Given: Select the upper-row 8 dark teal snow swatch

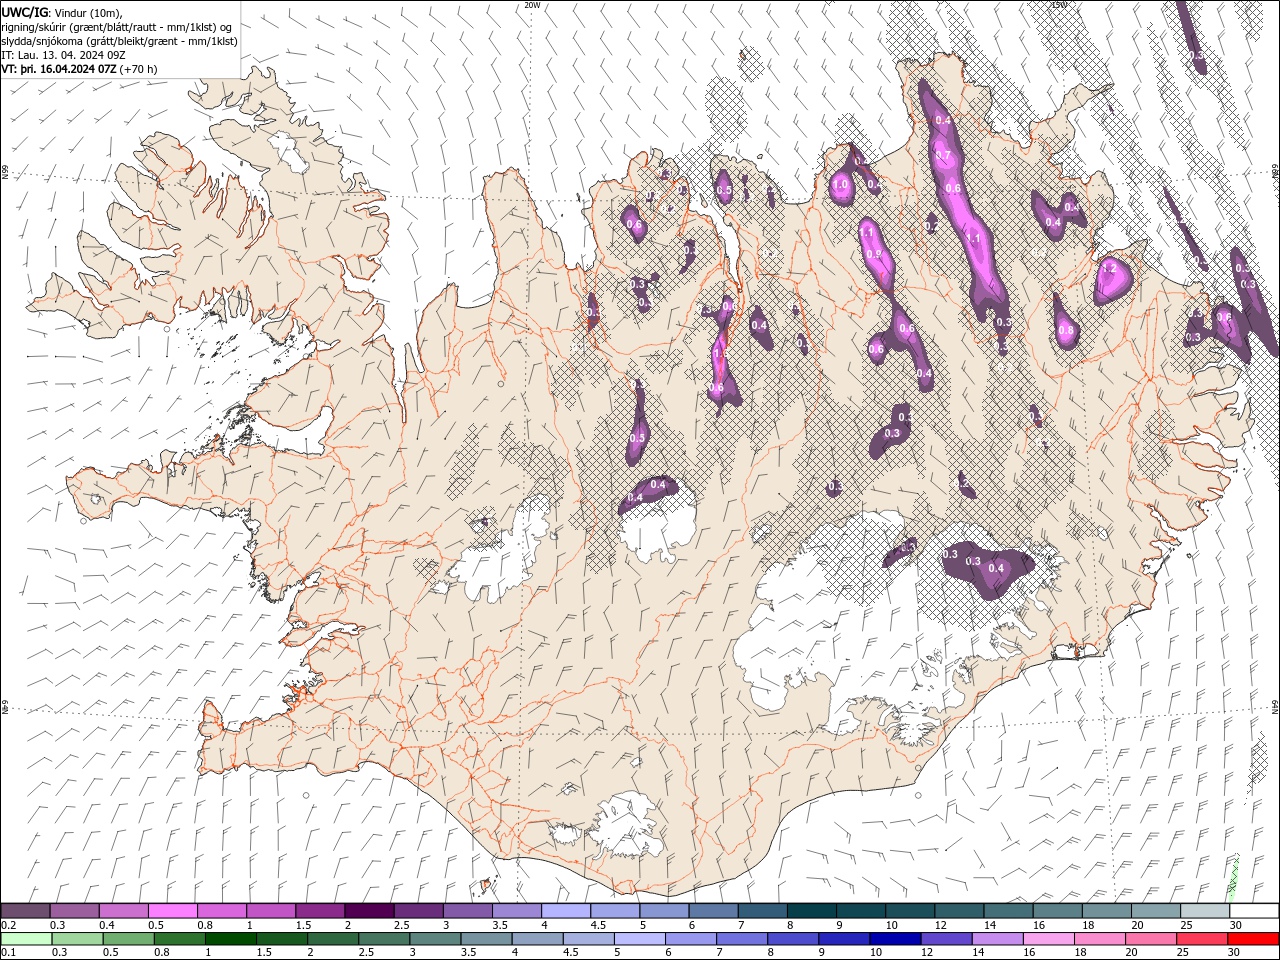Looking at the screenshot, I should pos(812,910).
